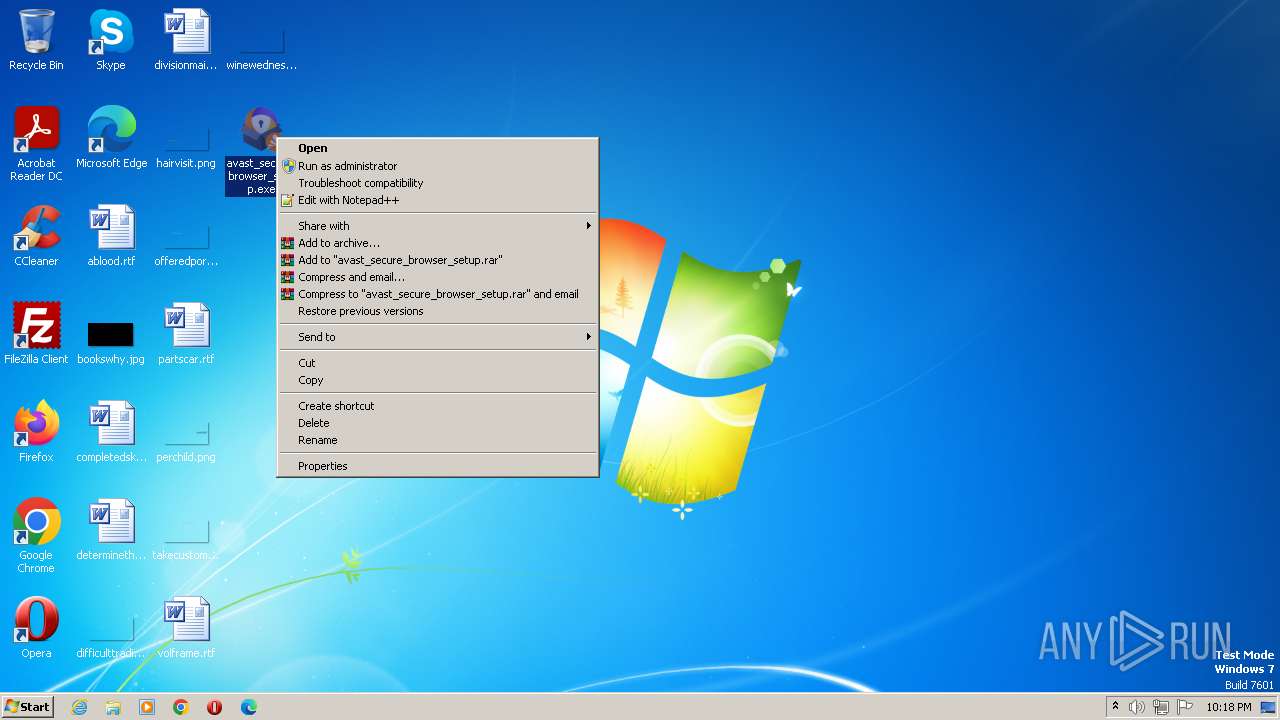Choose Rename in the context menu
This screenshot has width=1280, height=720.
(438, 440)
